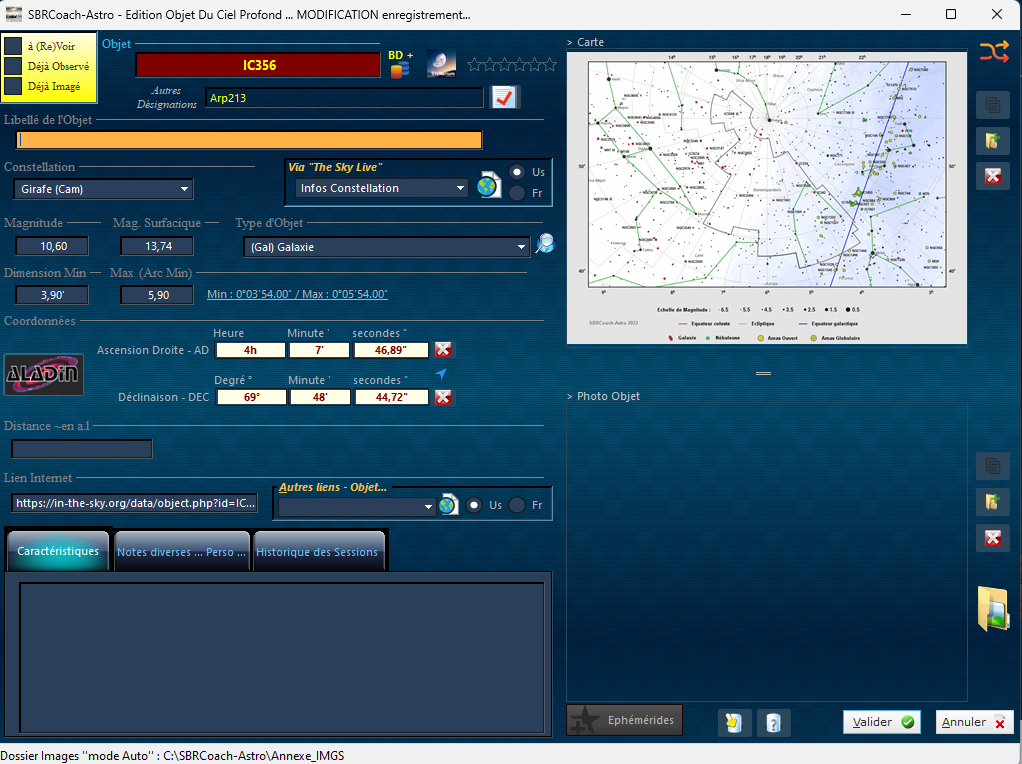Click the DEC Degré 69° field
Viewport: 1022px width, 764px height.
tap(252, 397)
